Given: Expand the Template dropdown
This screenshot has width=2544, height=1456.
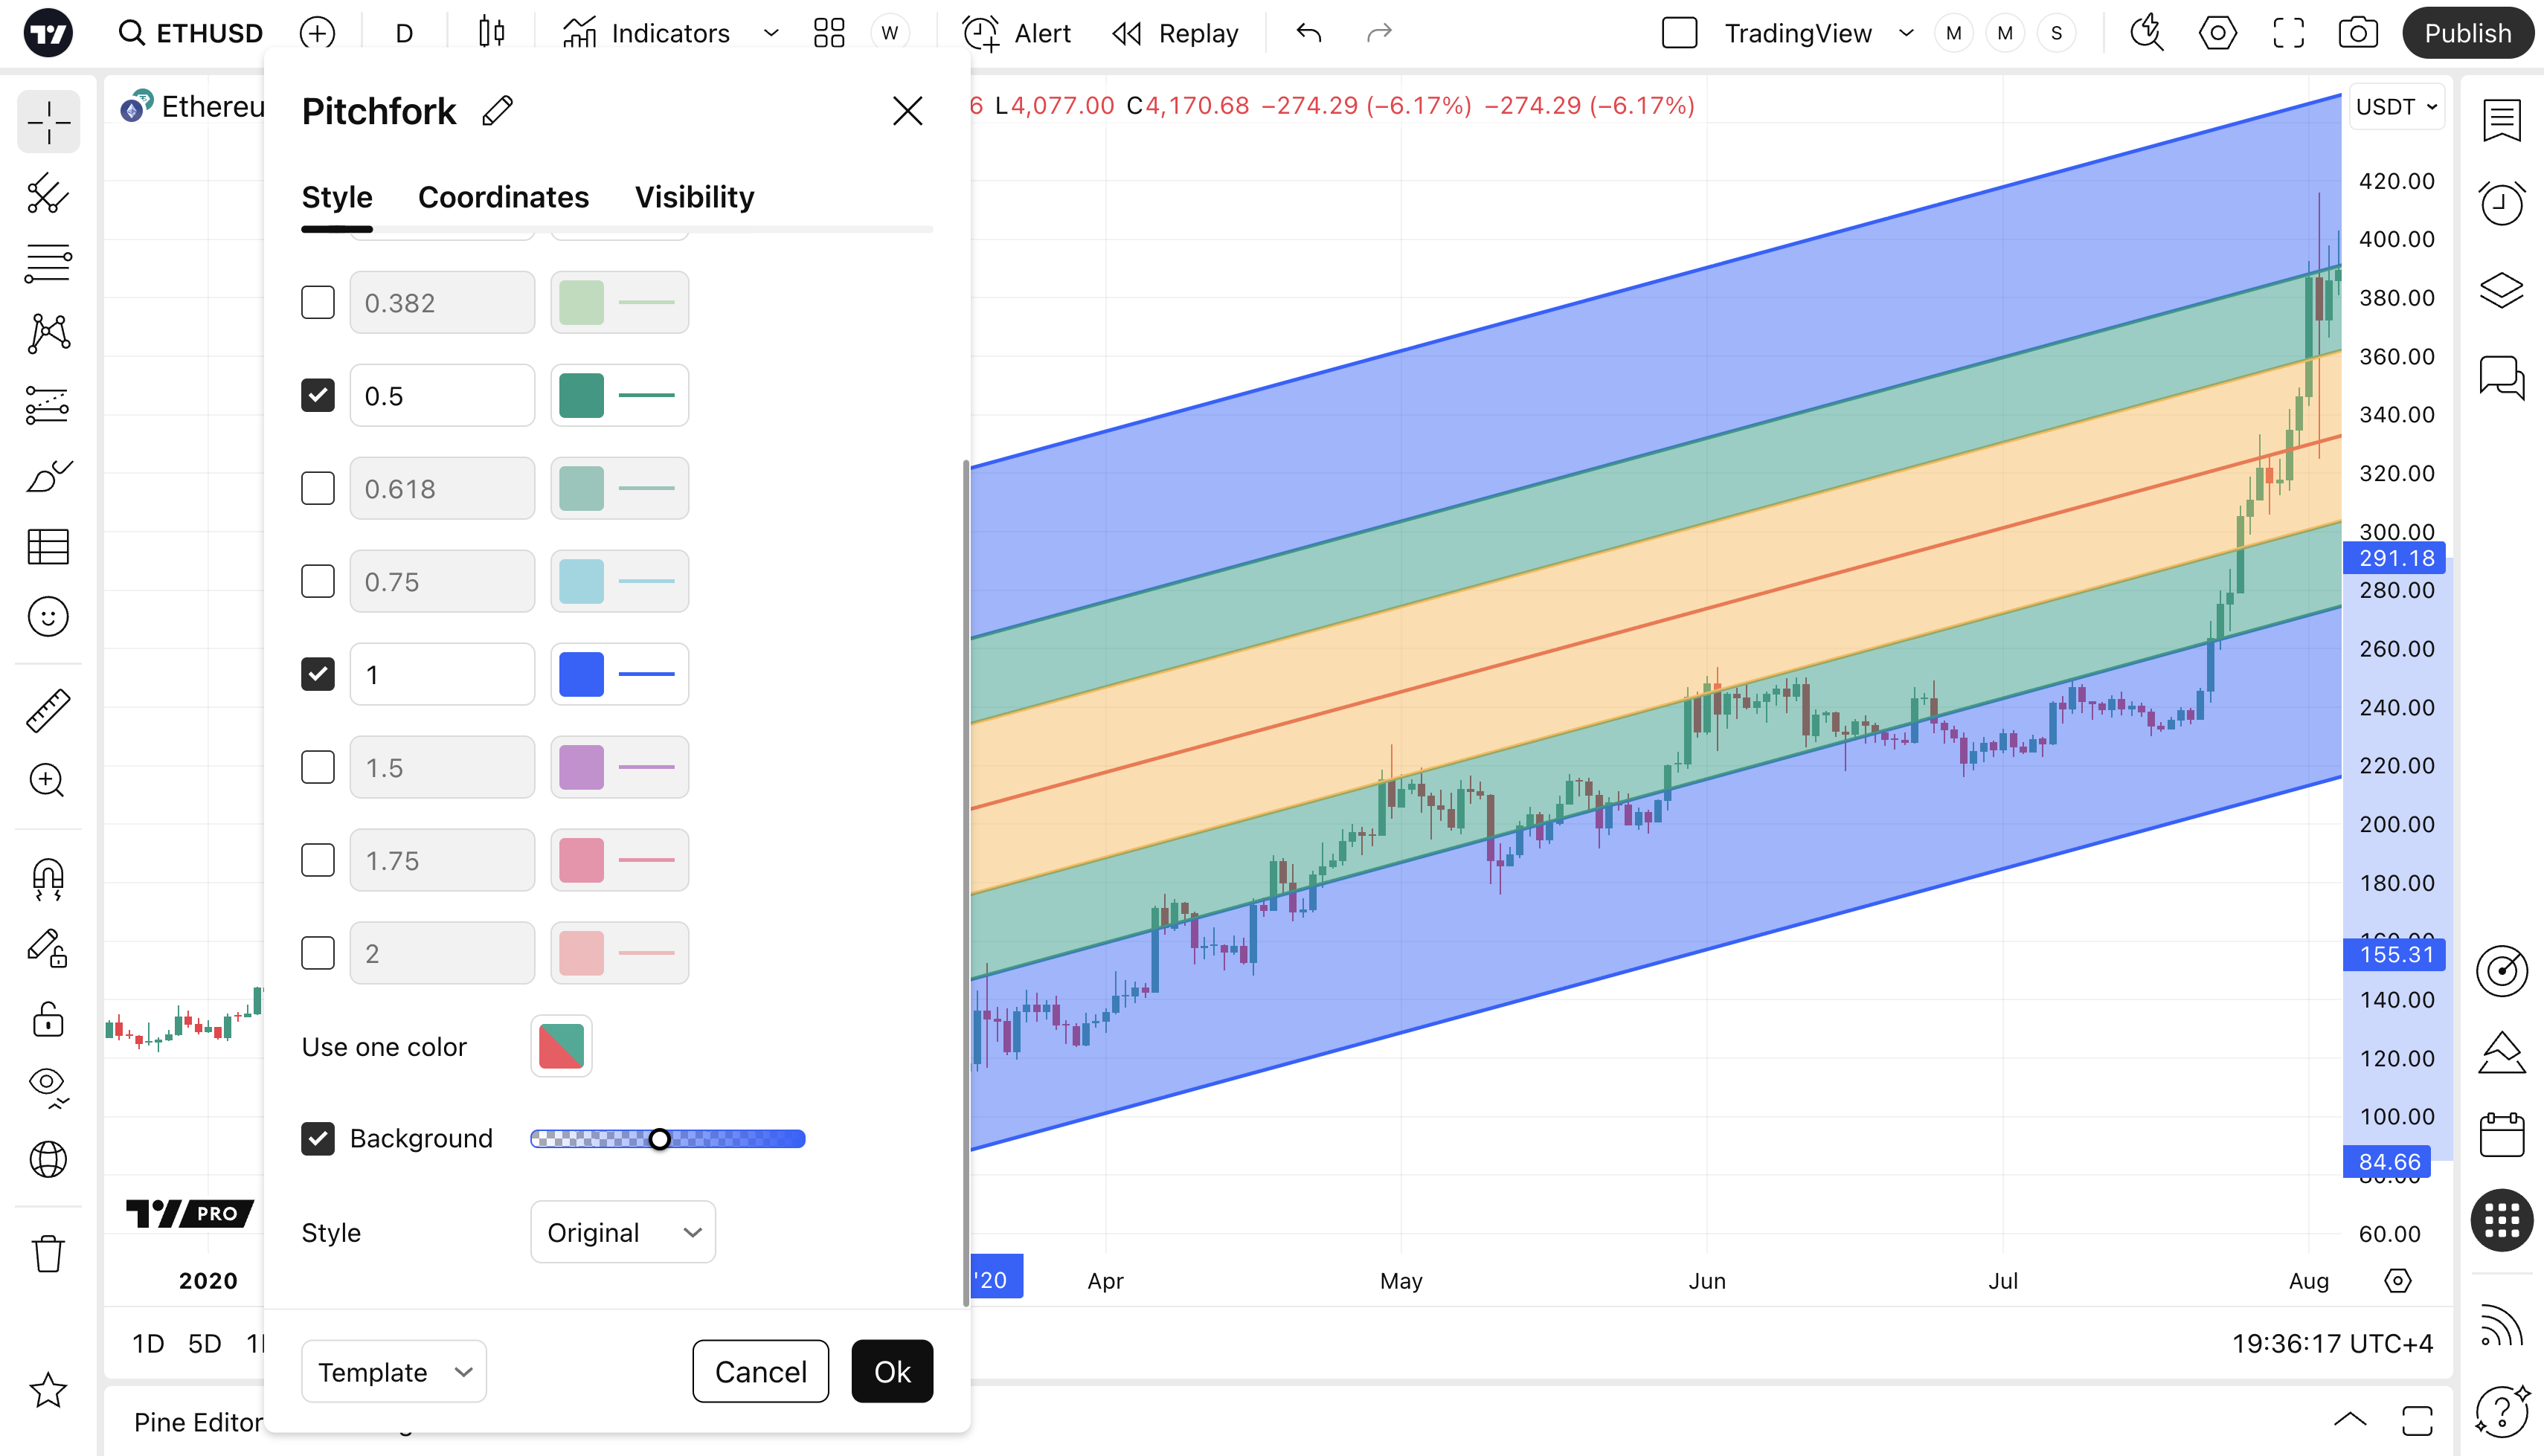Looking at the screenshot, I should 394,1371.
